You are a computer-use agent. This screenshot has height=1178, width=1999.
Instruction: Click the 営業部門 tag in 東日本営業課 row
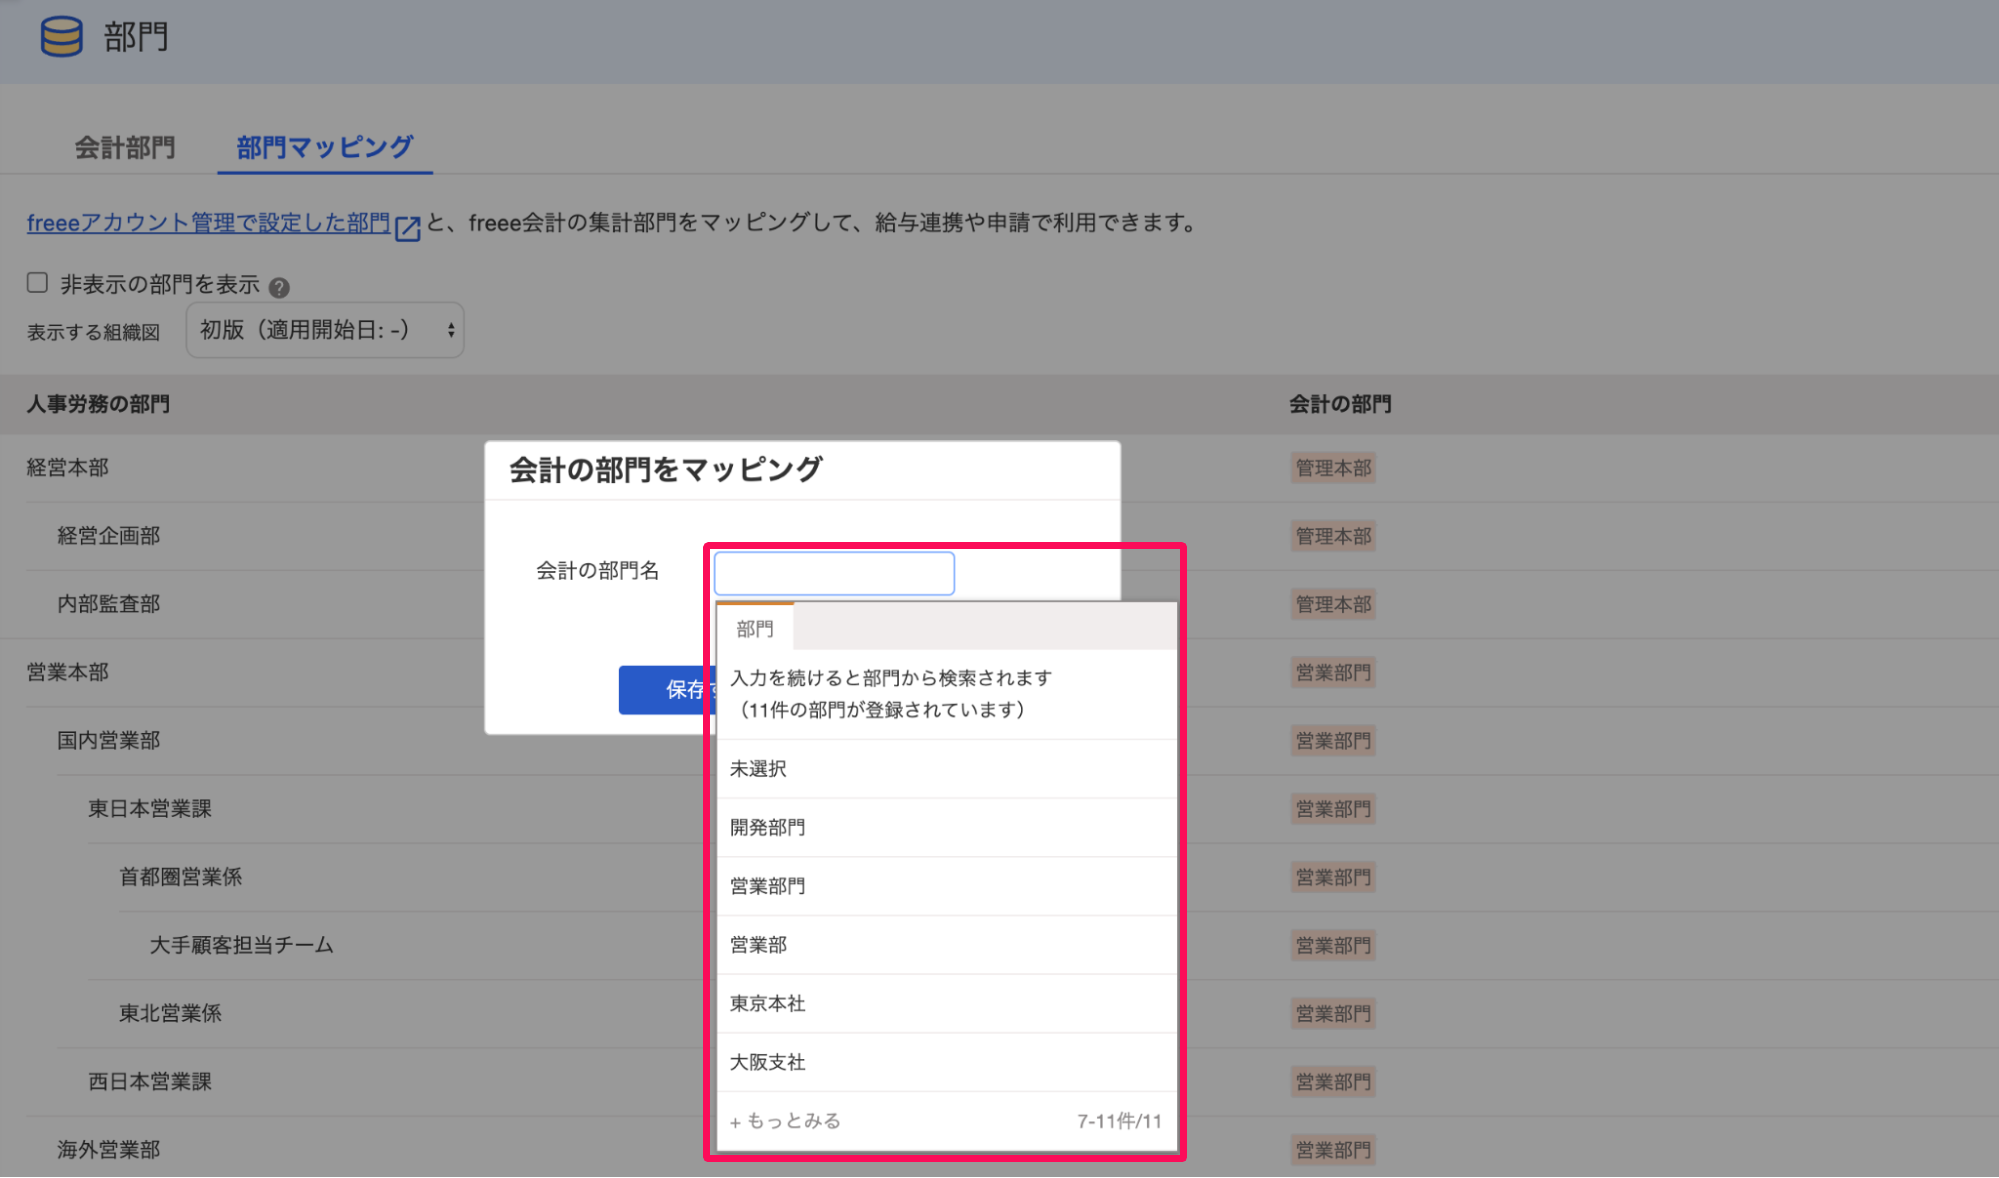pyautogui.click(x=1333, y=809)
